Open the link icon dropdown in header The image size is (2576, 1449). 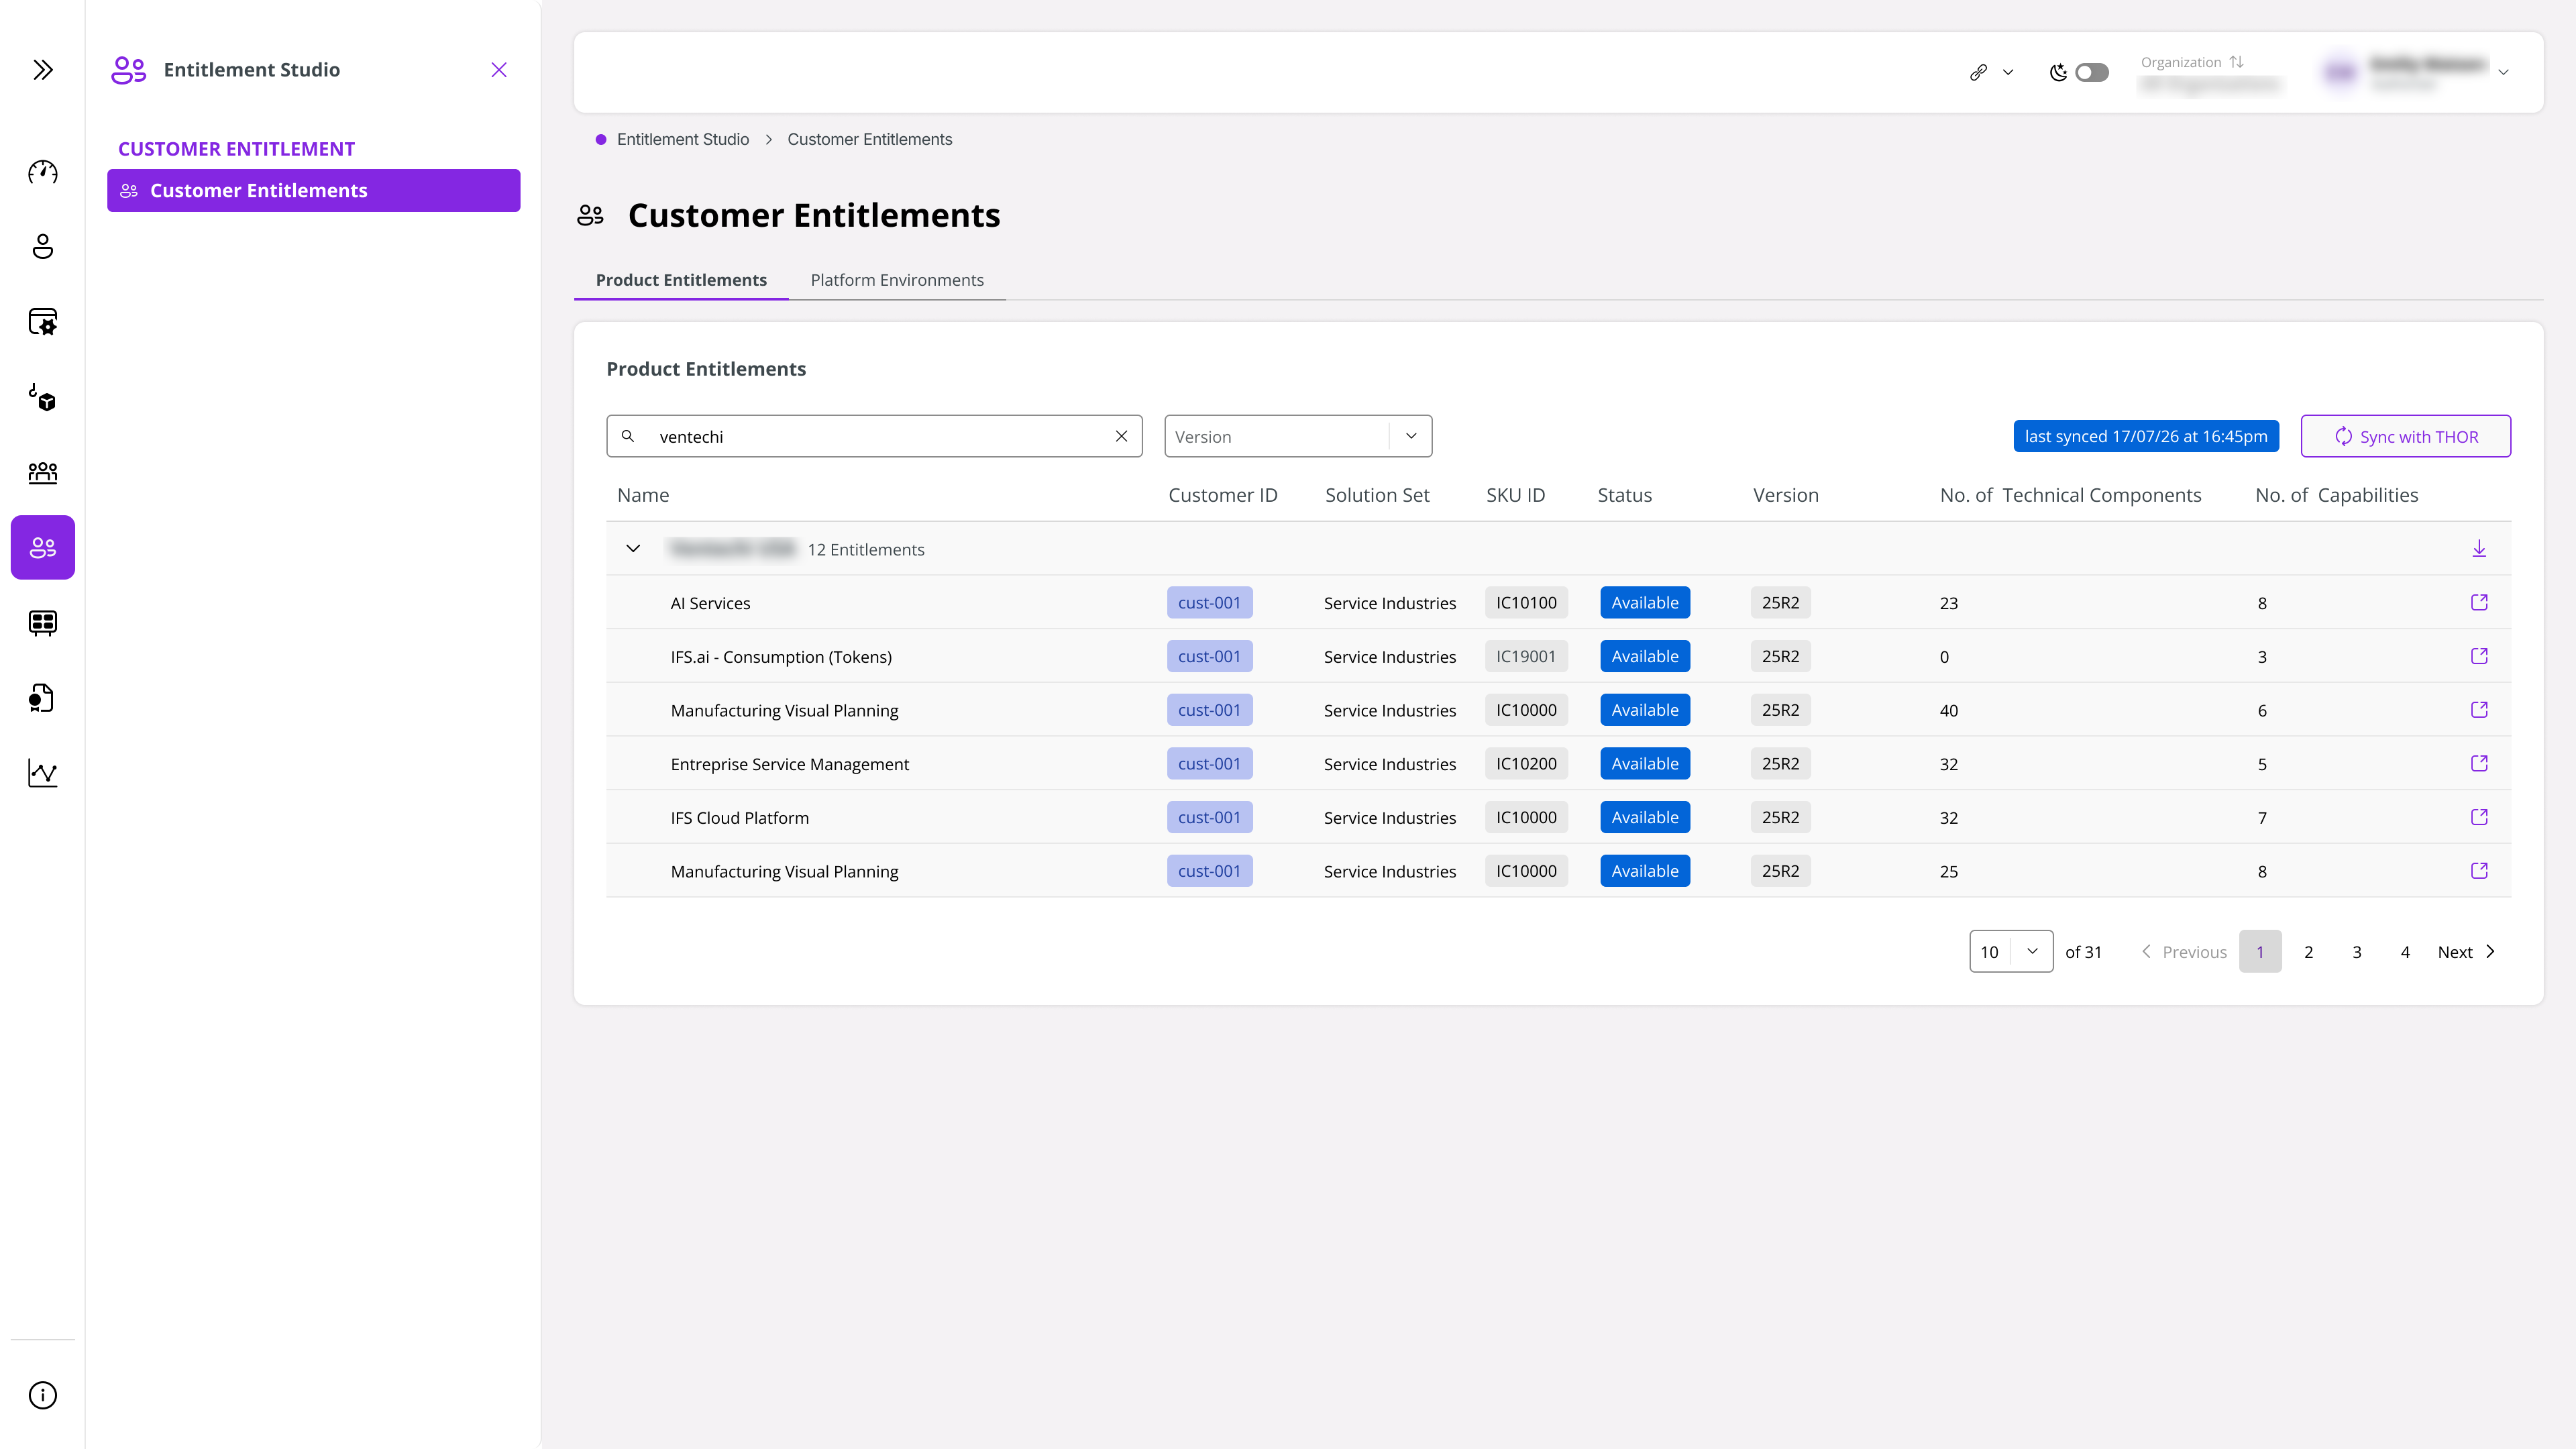(x=1991, y=72)
